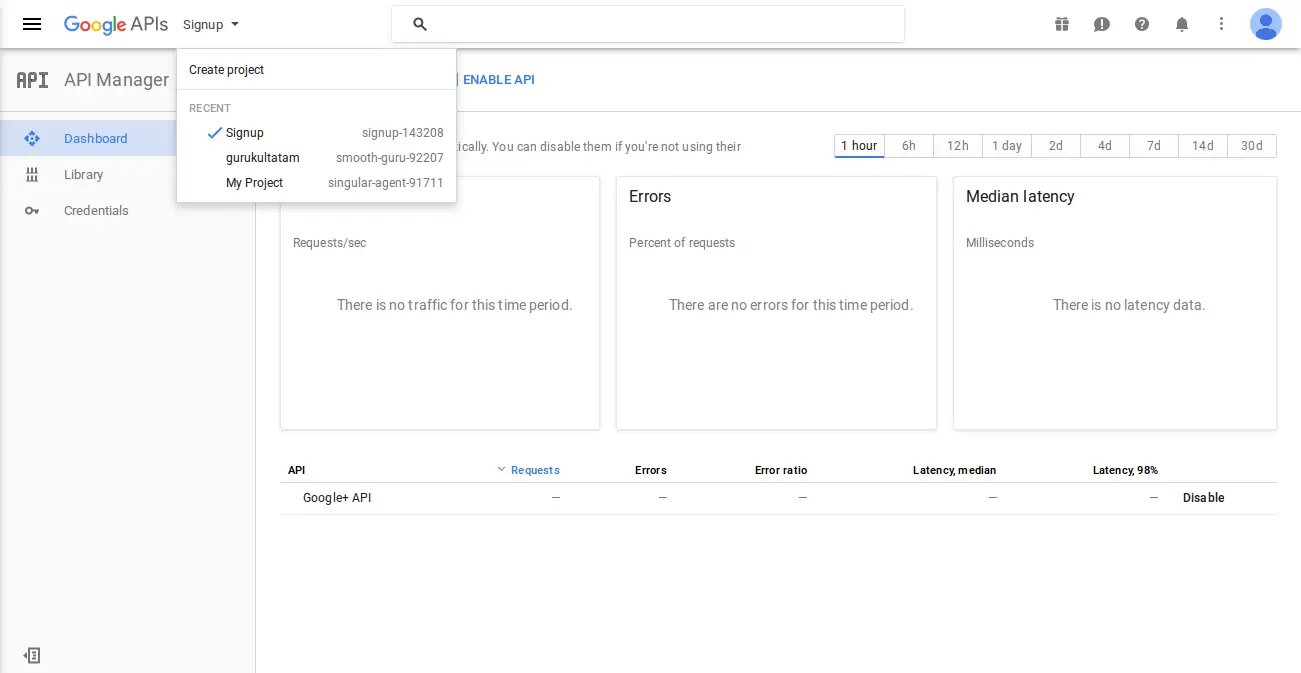
Task: Select My Project from recent list
Action: pos(254,183)
